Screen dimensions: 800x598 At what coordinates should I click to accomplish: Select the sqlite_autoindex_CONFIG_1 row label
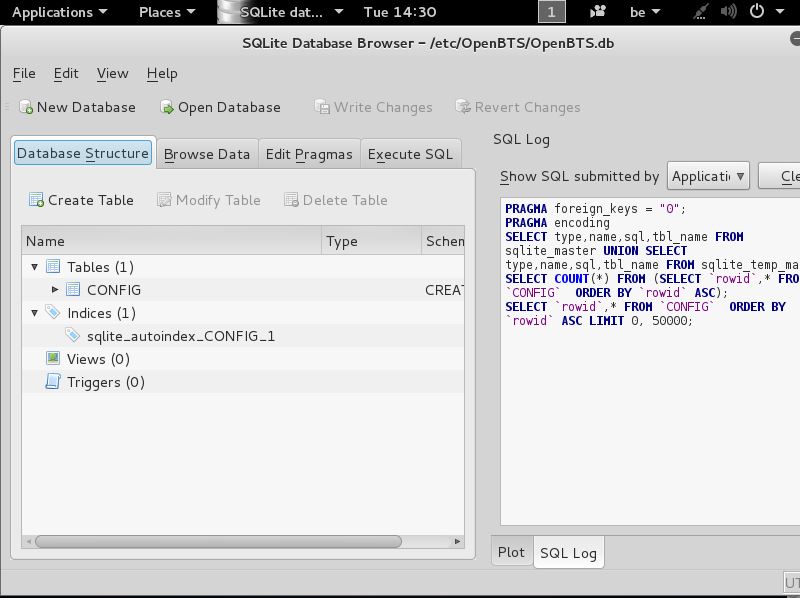pyautogui.click(x=181, y=336)
